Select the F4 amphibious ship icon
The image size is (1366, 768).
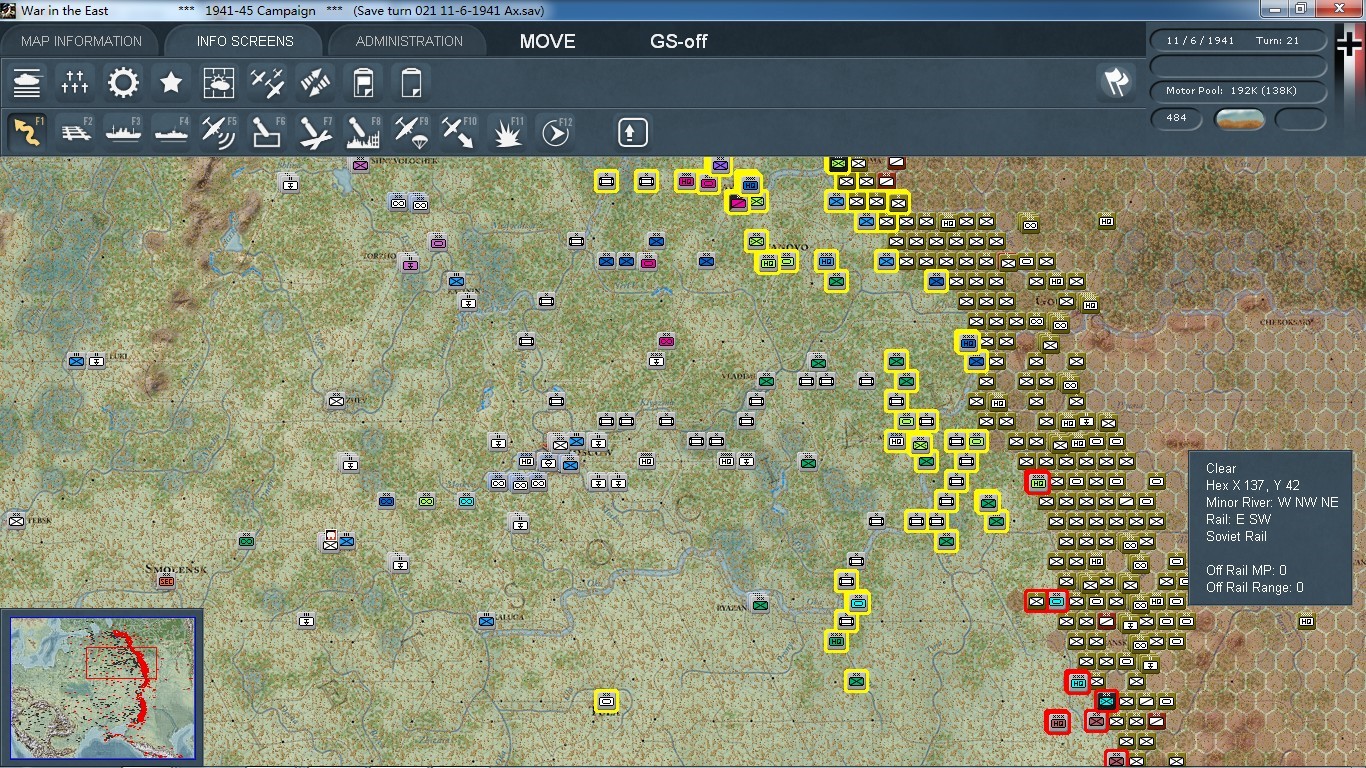(x=171, y=131)
